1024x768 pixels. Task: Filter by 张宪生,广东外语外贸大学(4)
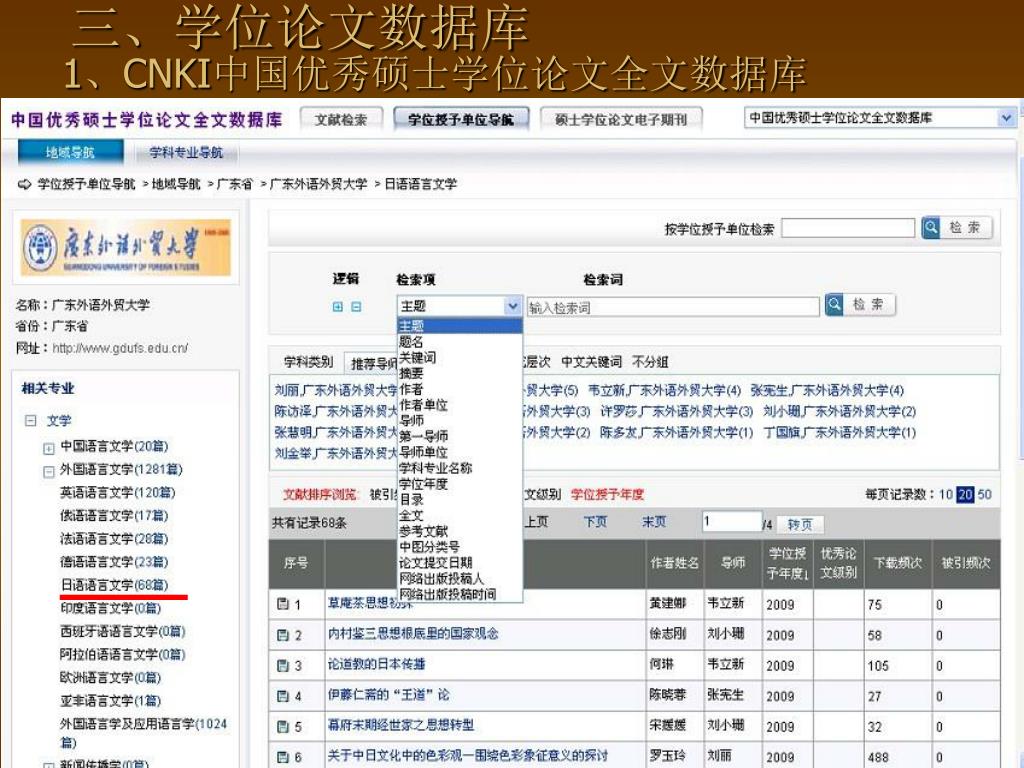pos(827,391)
